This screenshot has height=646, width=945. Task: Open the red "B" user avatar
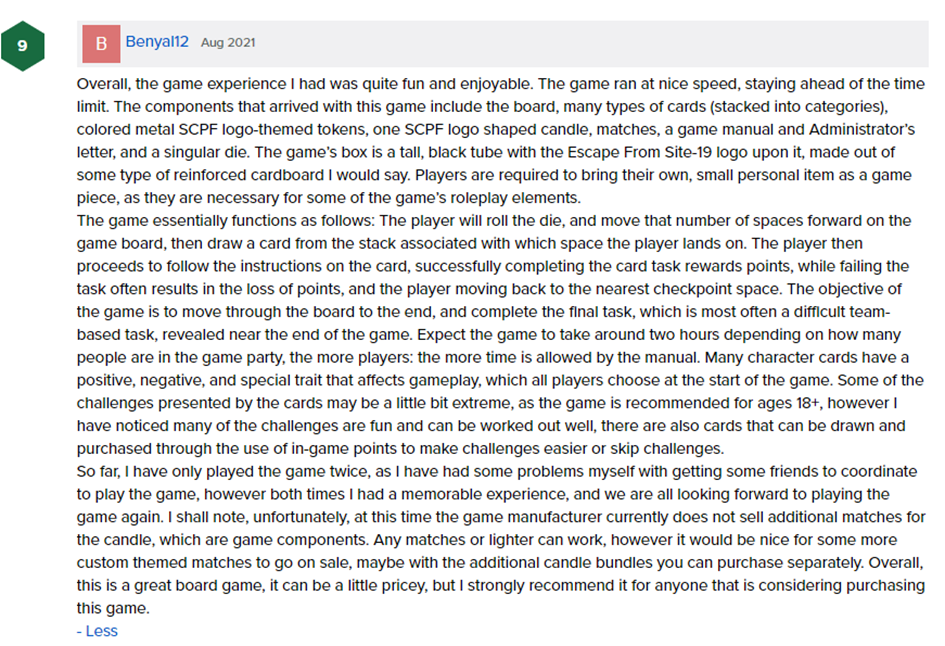point(101,44)
